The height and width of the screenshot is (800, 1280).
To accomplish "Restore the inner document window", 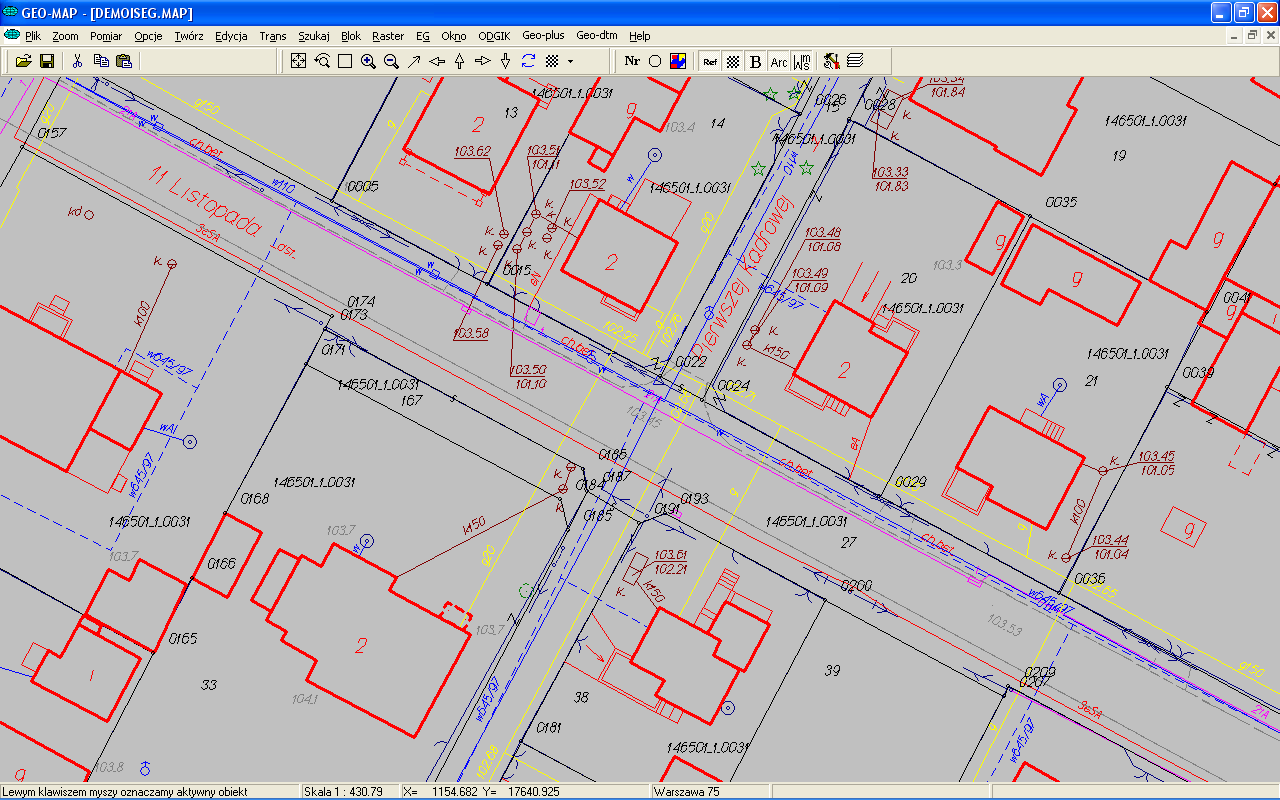I will point(1252,36).
